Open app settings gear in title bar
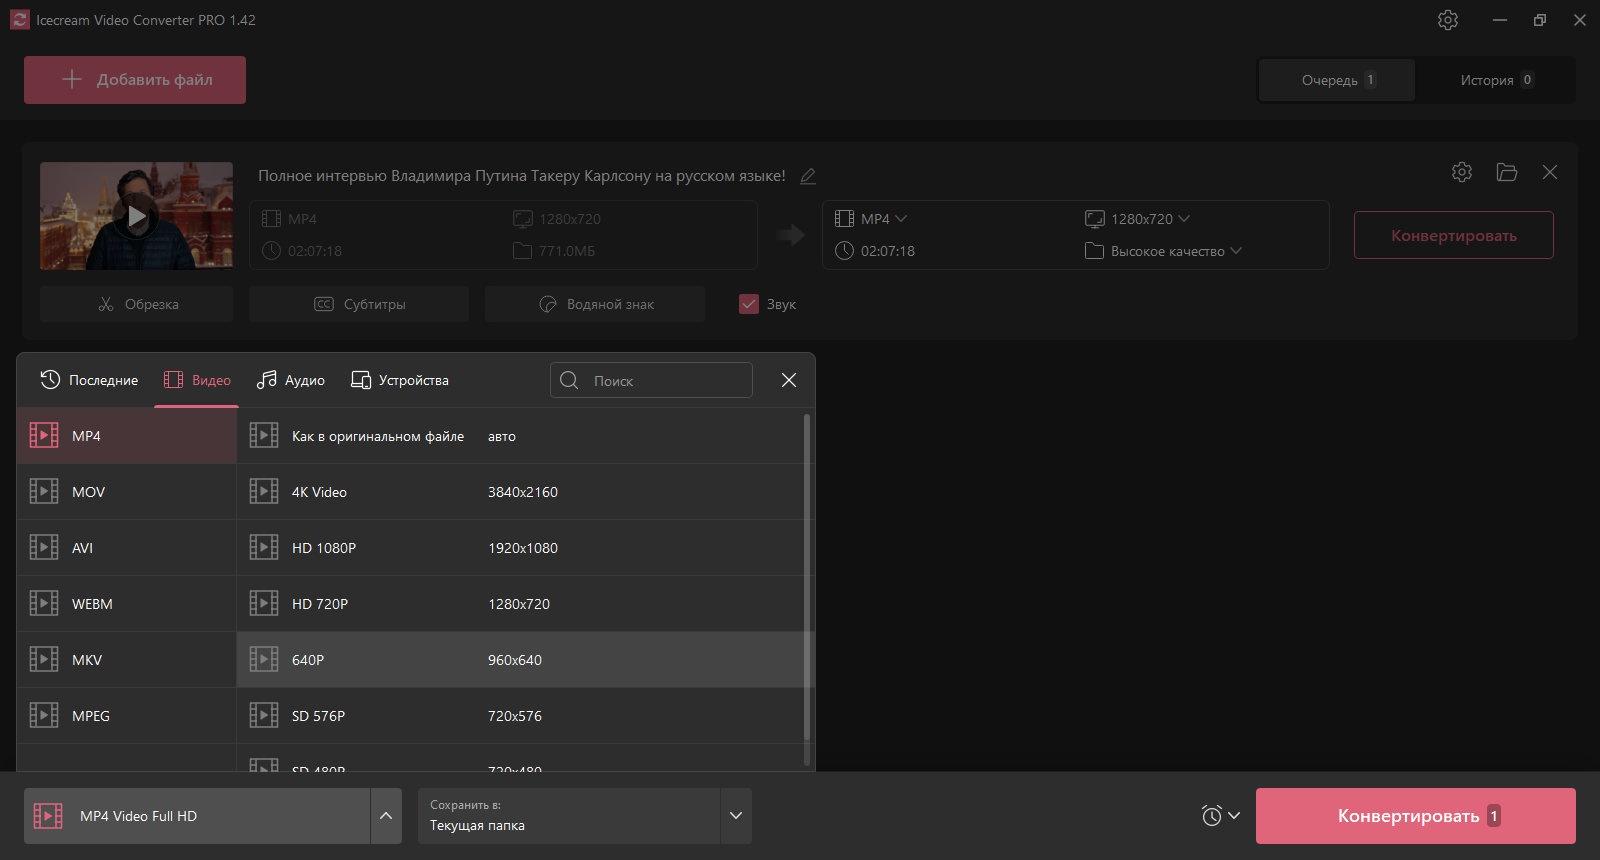 (1447, 20)
